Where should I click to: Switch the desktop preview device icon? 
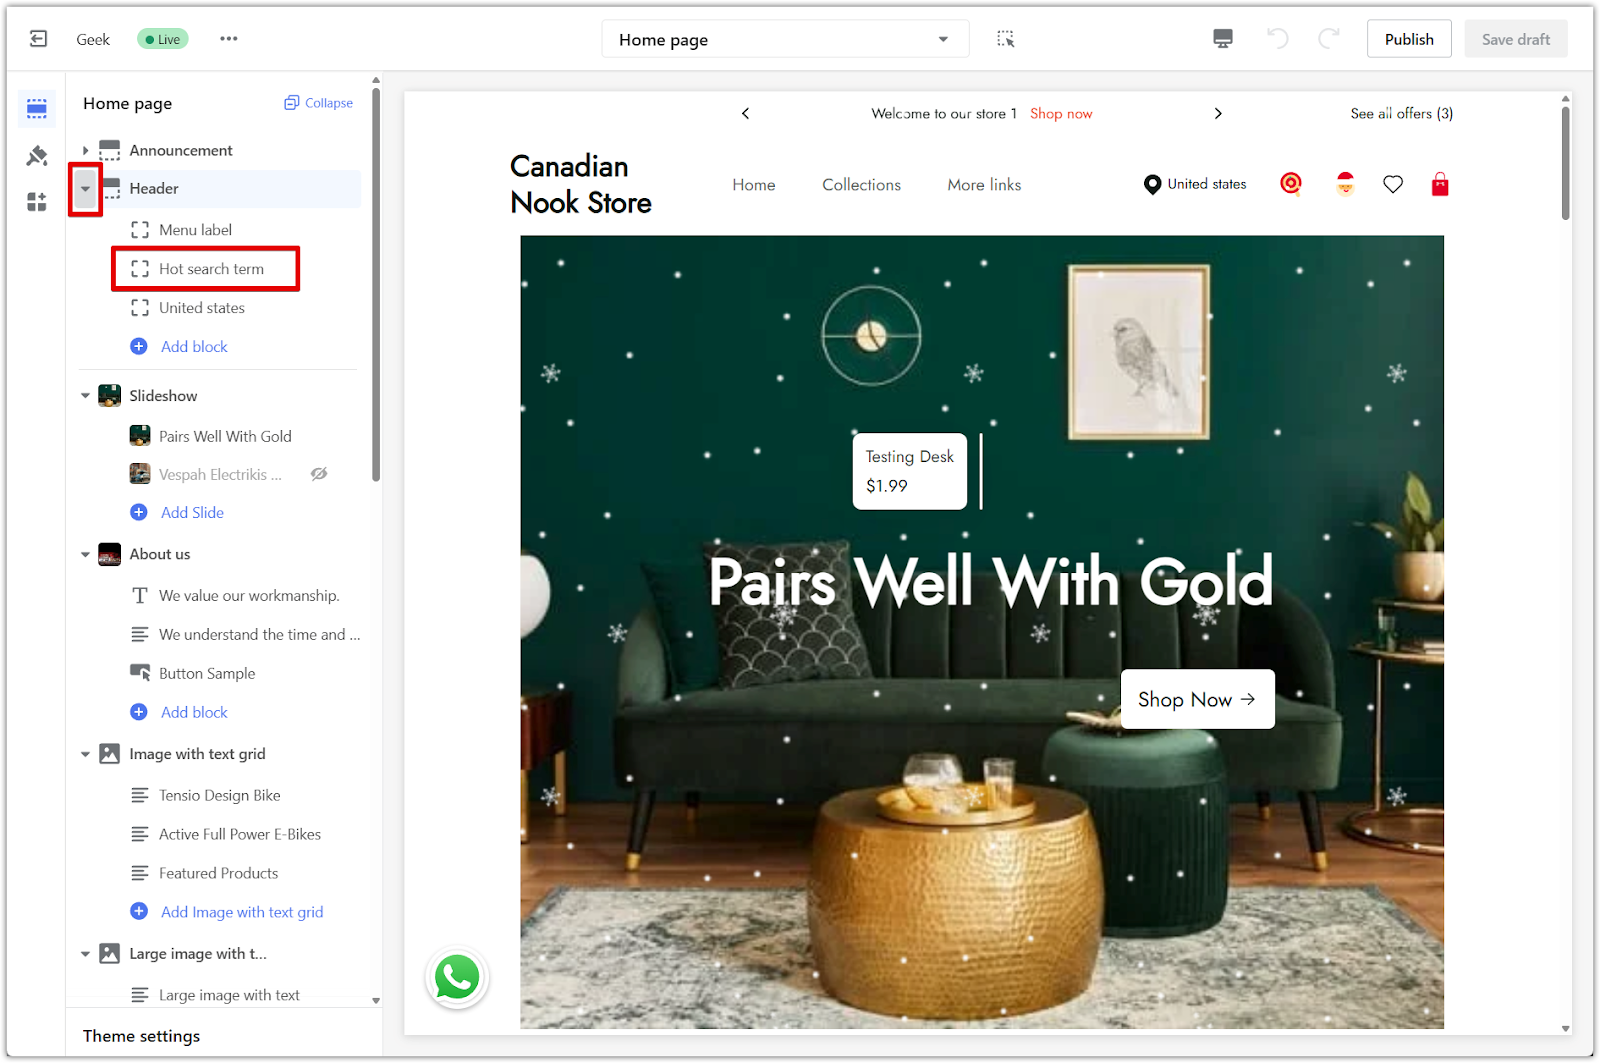pos(1222,39)
